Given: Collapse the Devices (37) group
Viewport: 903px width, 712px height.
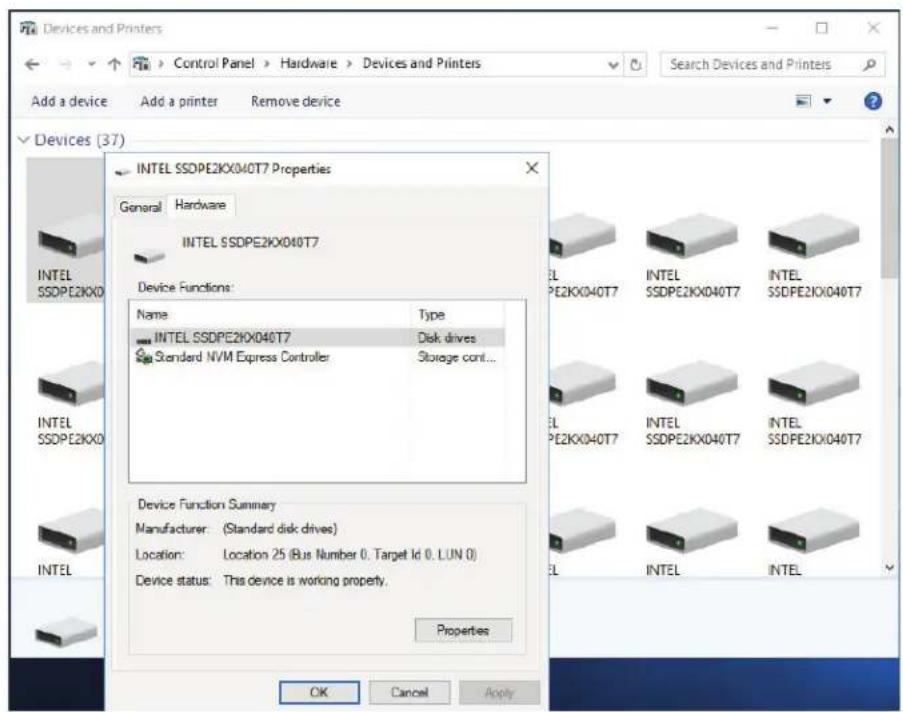Looking at the screenshot, I should [x=24, y=140].
